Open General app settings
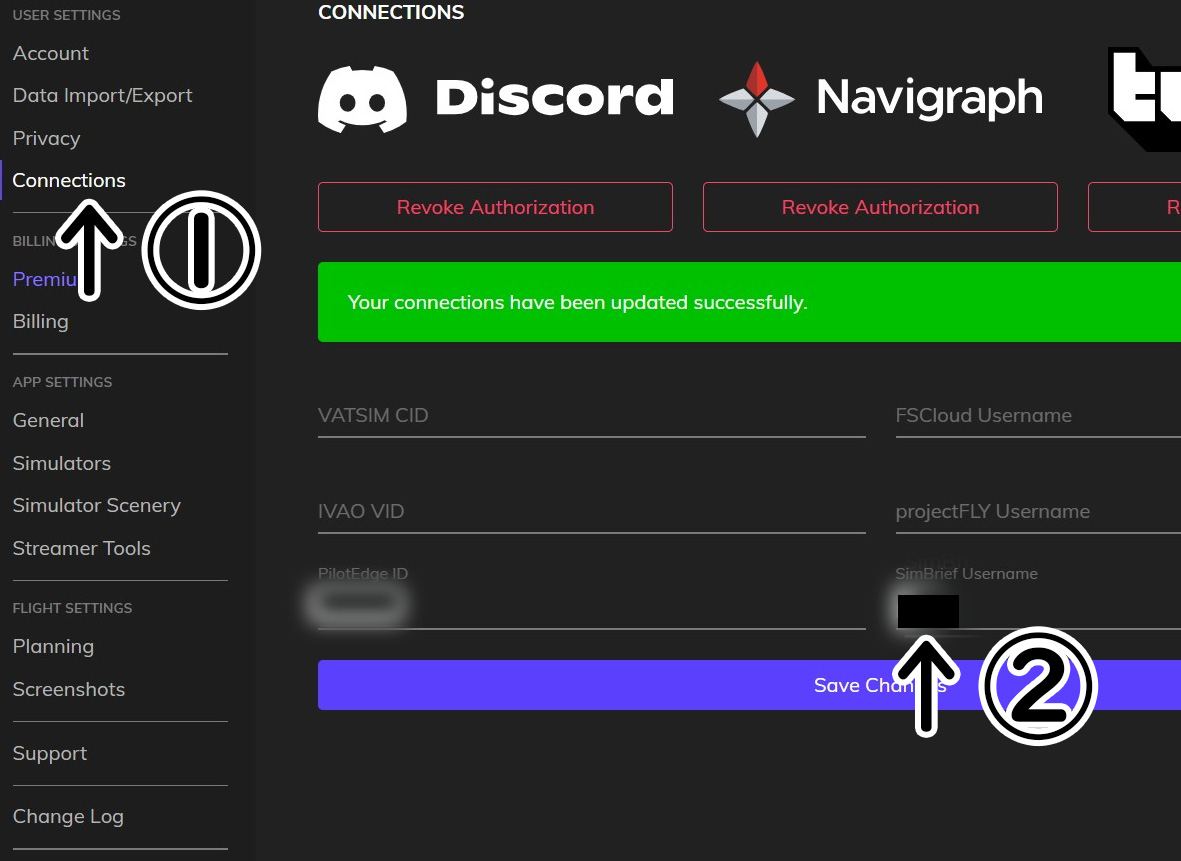 pos(48,420)
